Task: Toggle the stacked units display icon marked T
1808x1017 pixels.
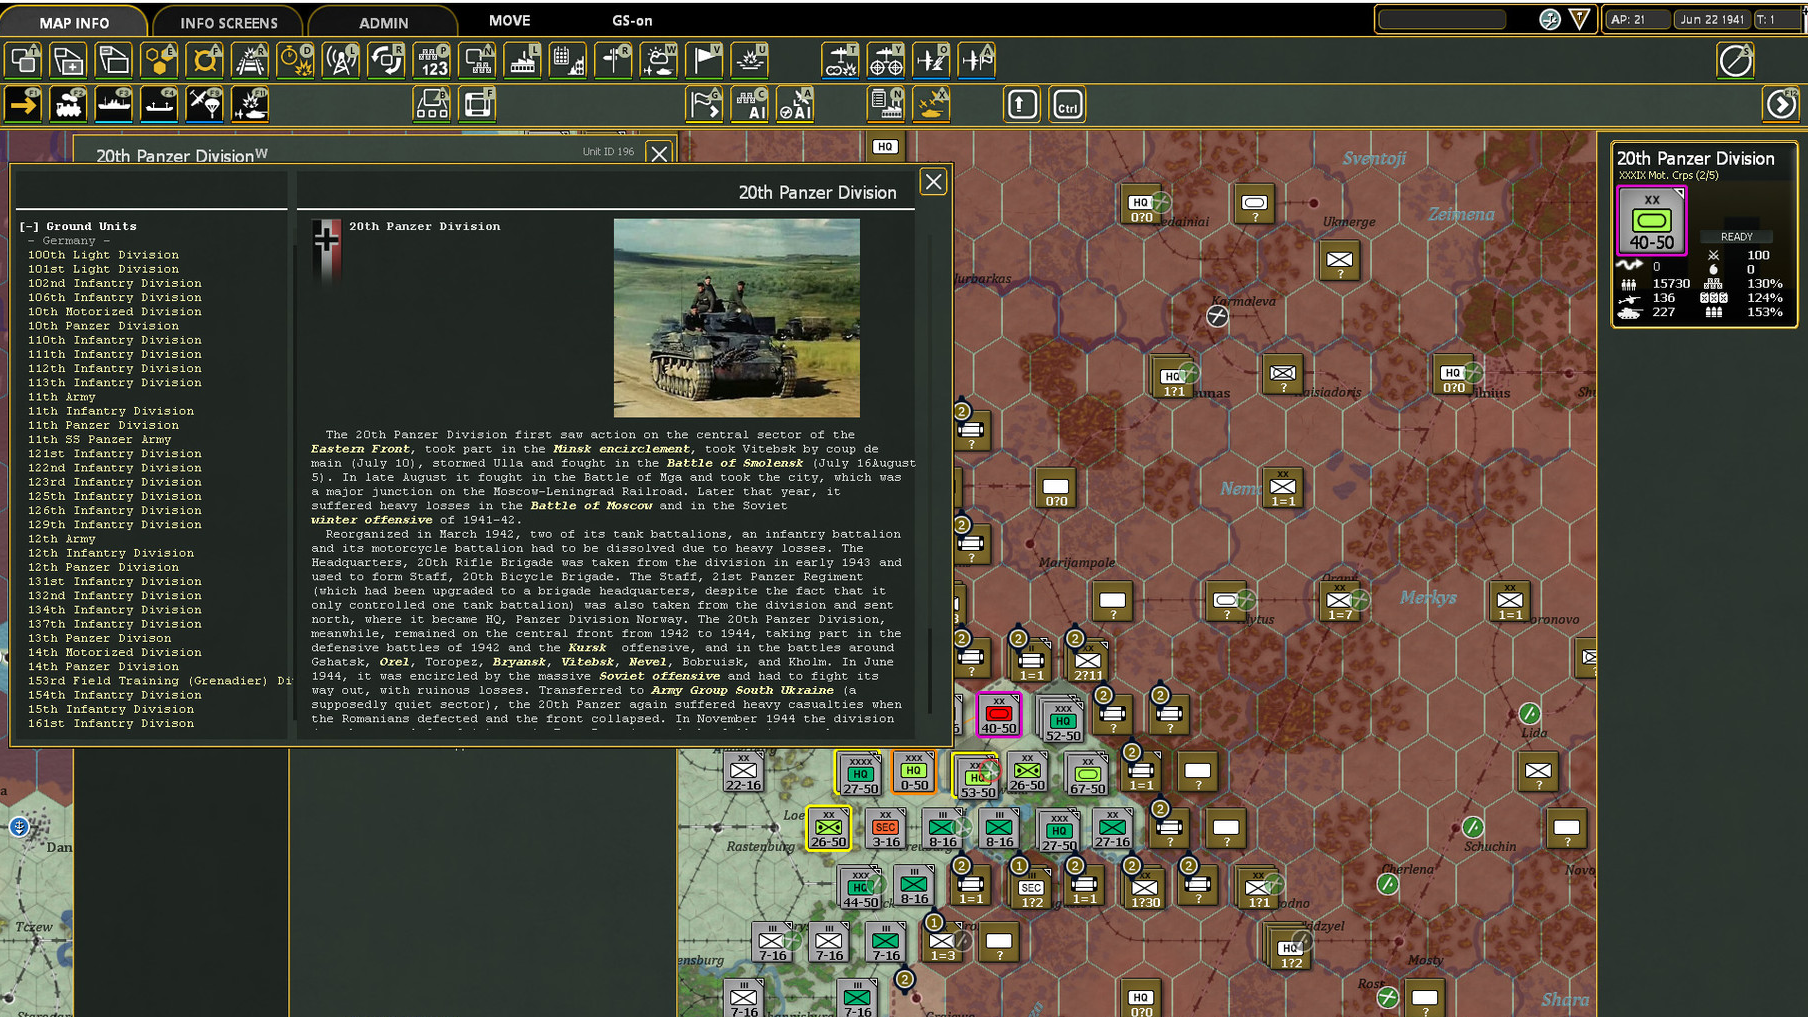Action: (23, 60)
